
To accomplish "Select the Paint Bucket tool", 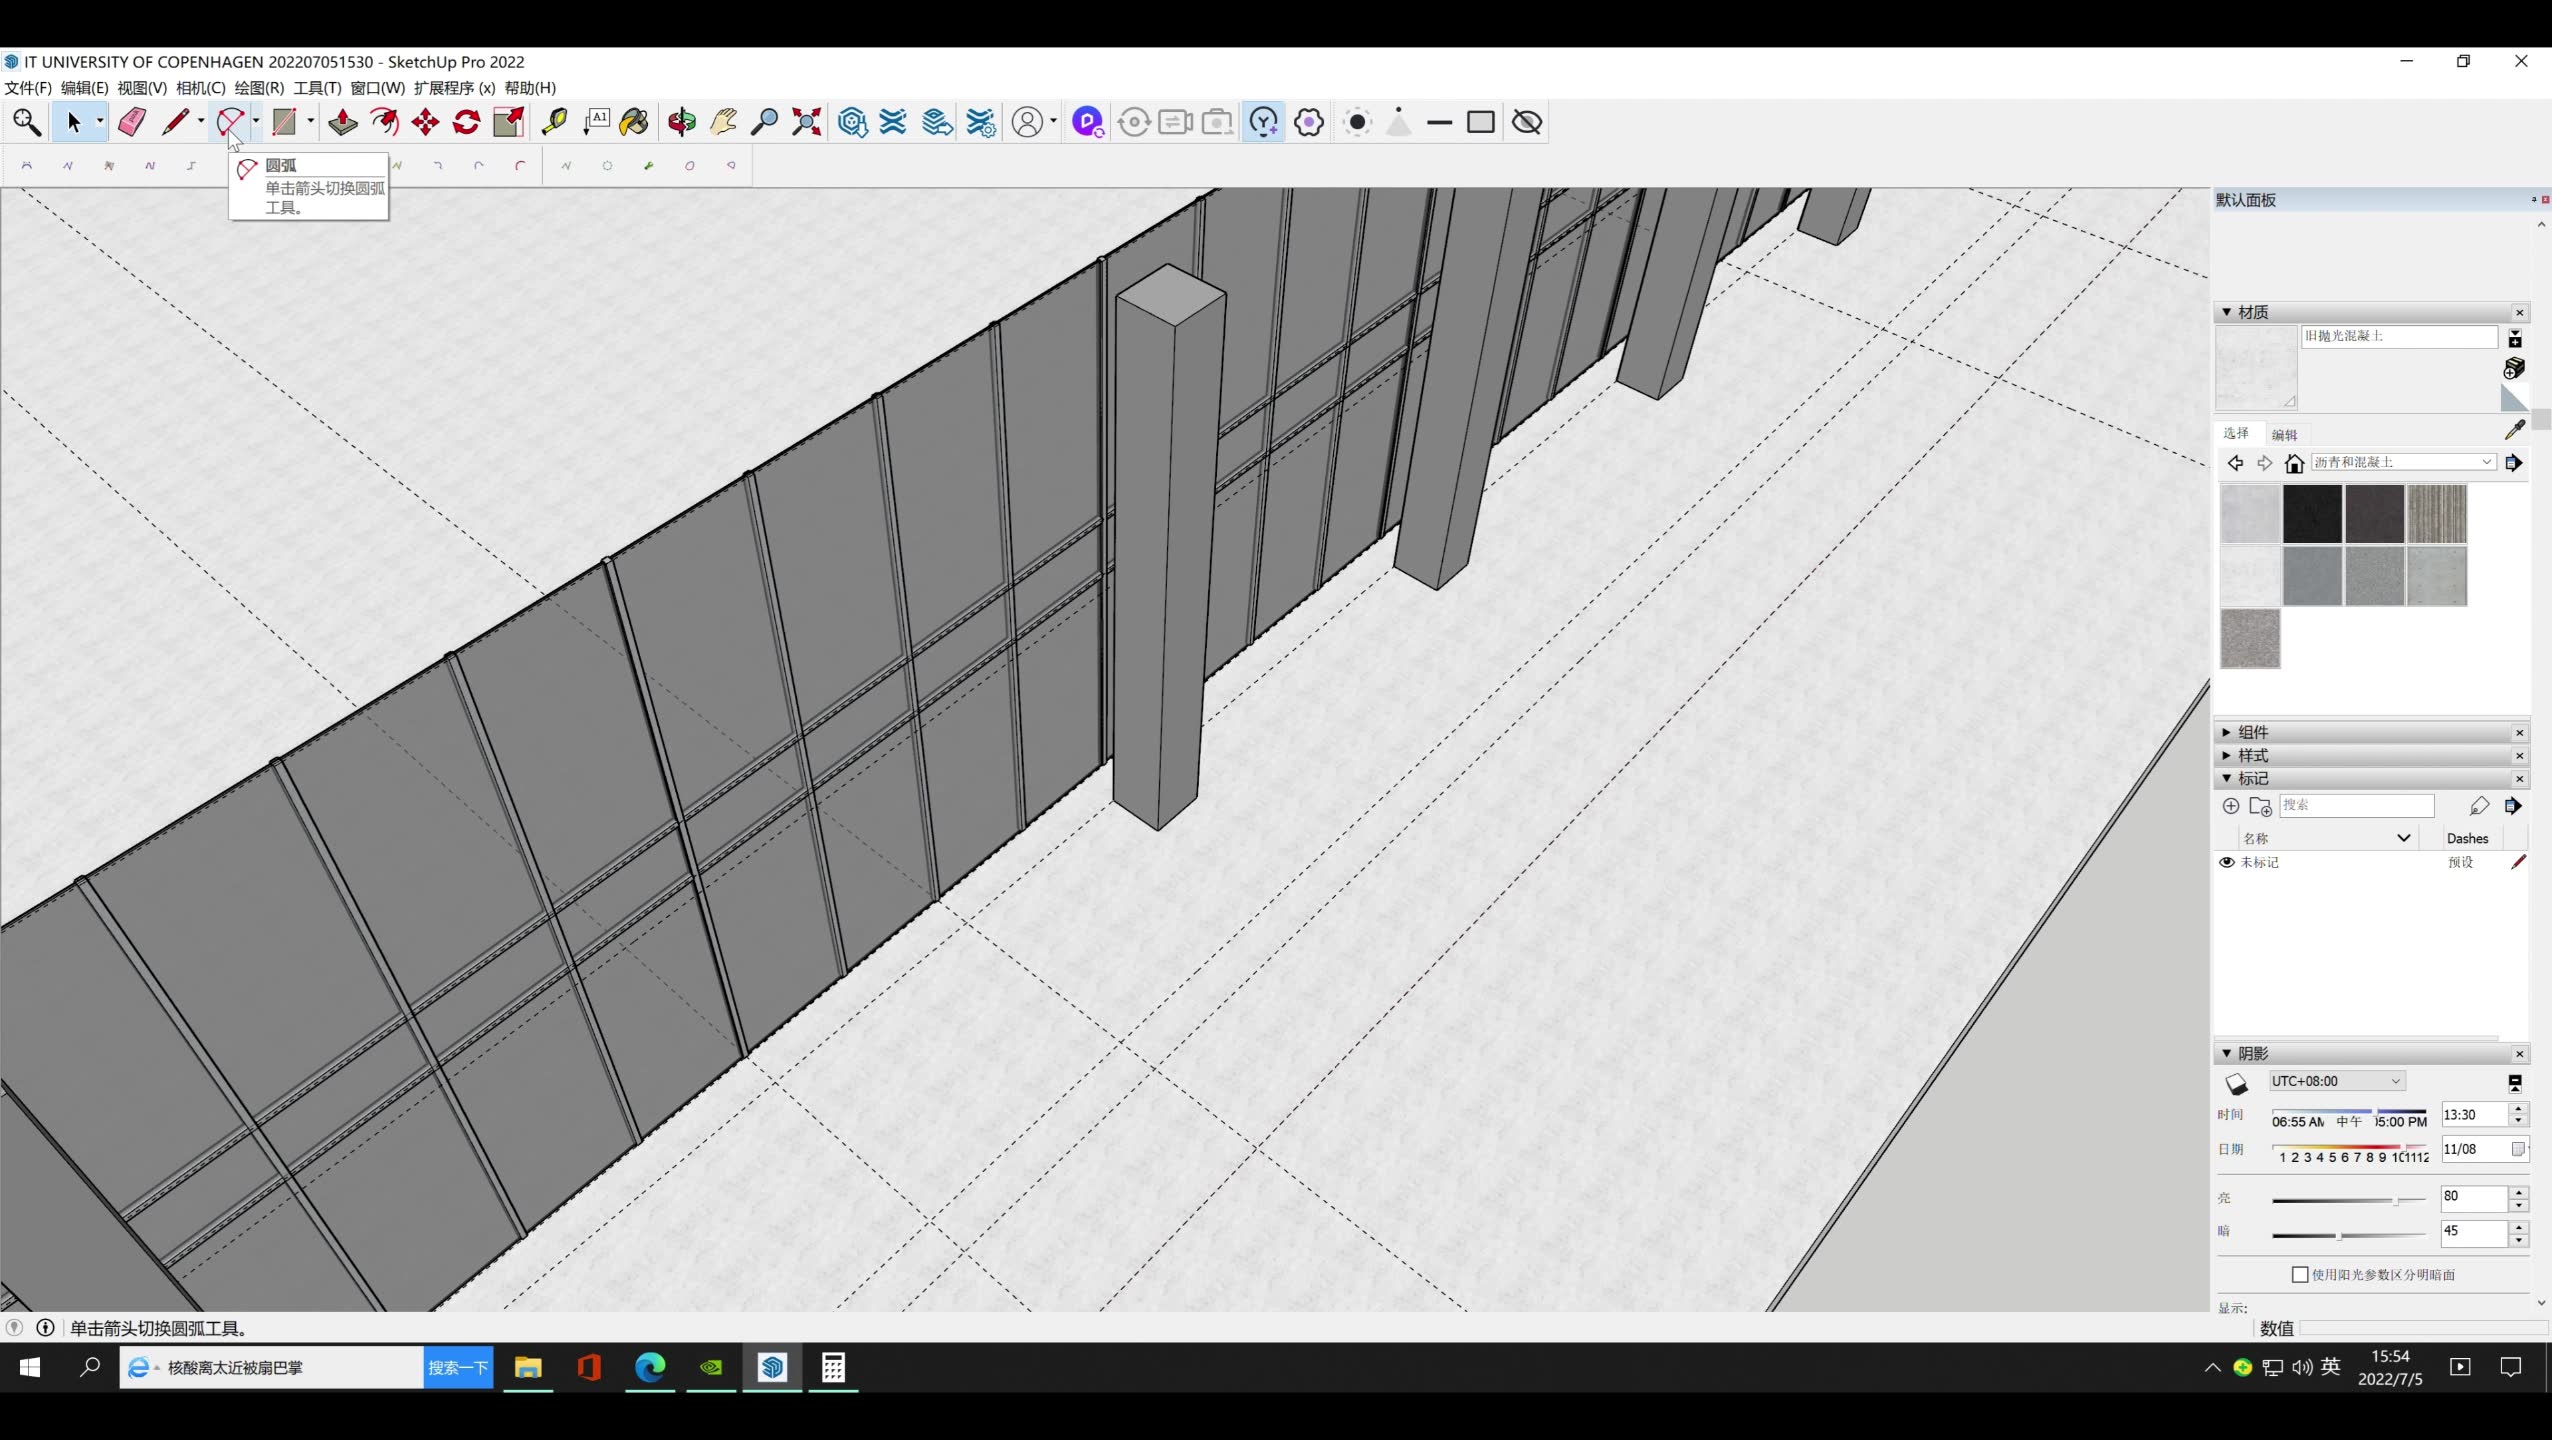I will pyautogui.click(x=634, y=122).
